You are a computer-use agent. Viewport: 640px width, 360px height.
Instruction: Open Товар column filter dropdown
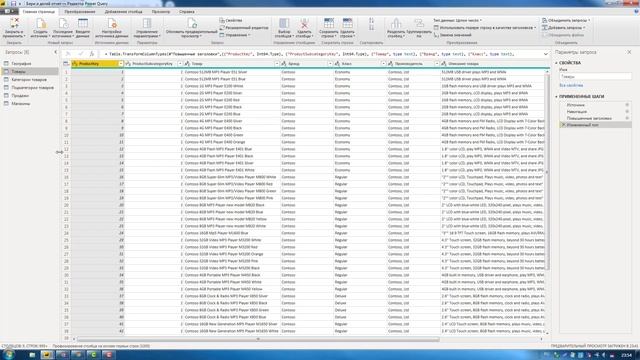277,64
